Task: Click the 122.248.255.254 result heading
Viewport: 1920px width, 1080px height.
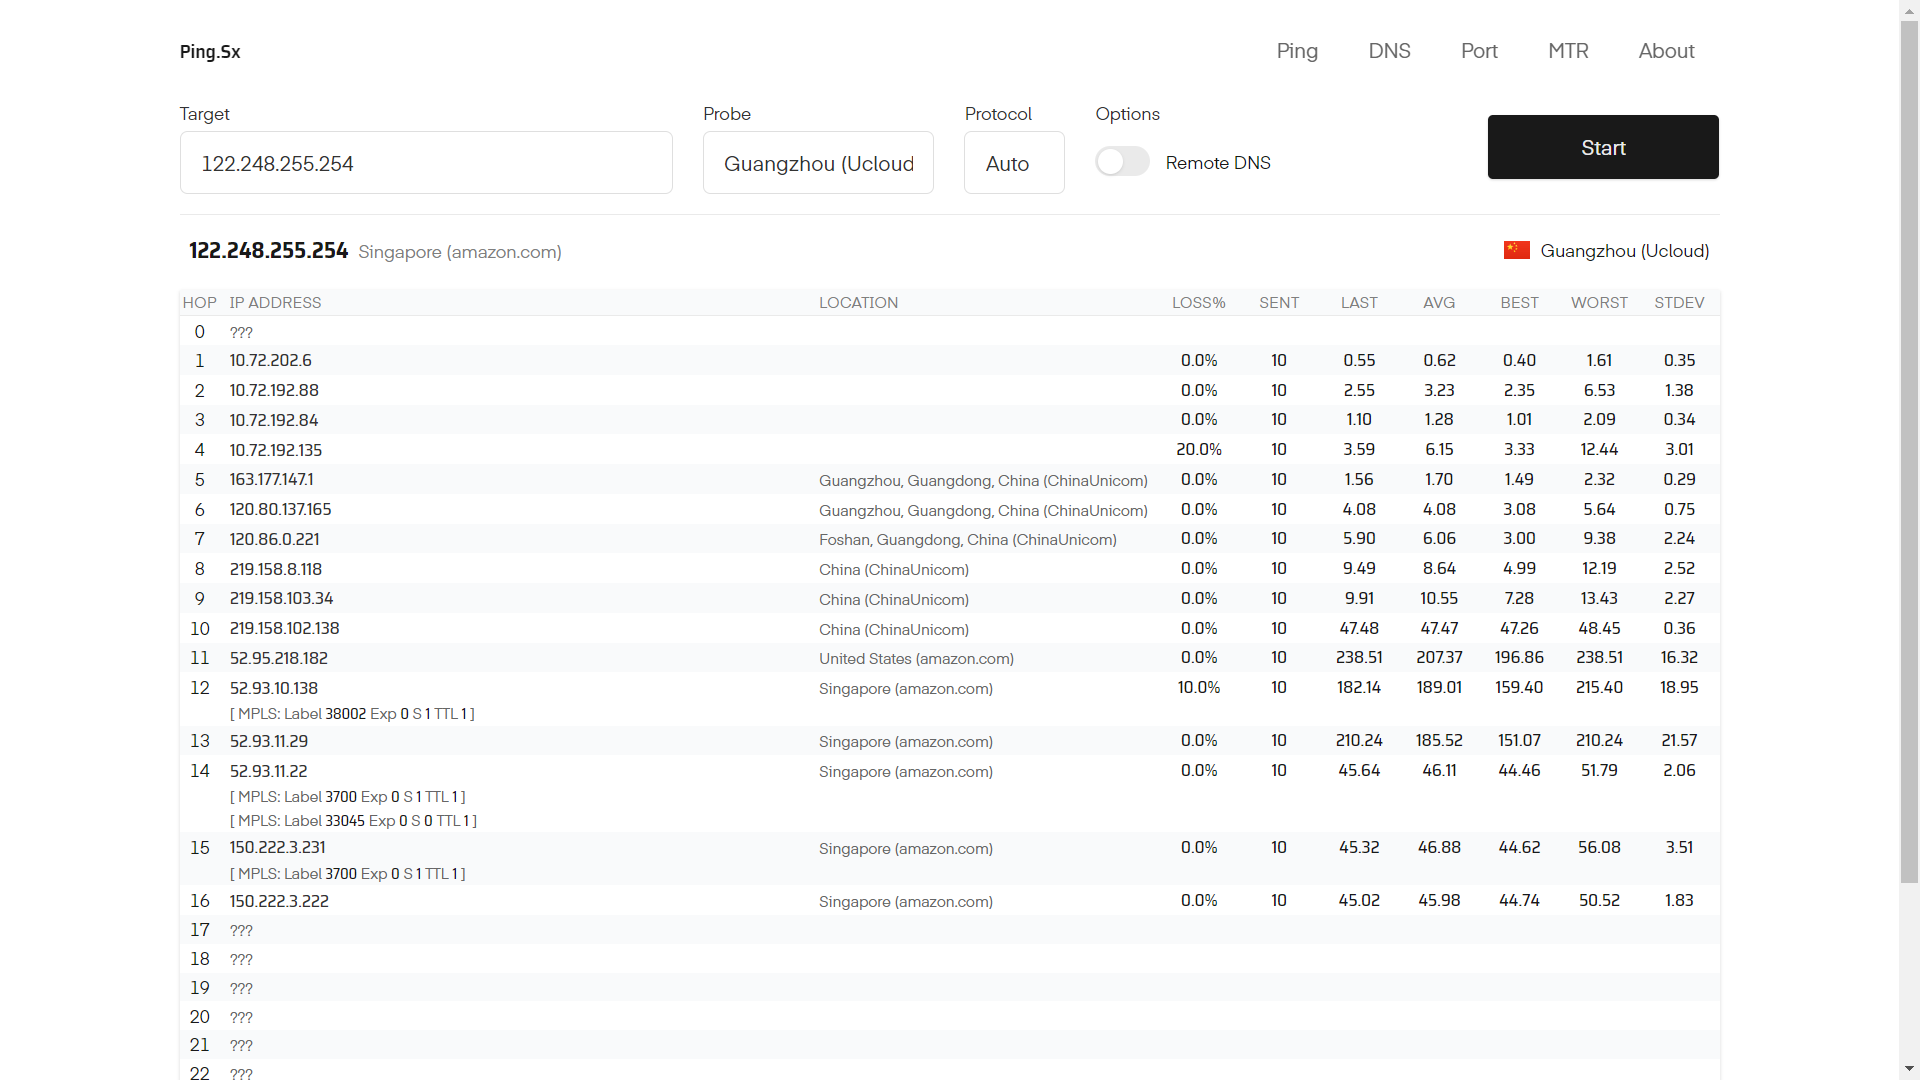Action: pos(268,251)
